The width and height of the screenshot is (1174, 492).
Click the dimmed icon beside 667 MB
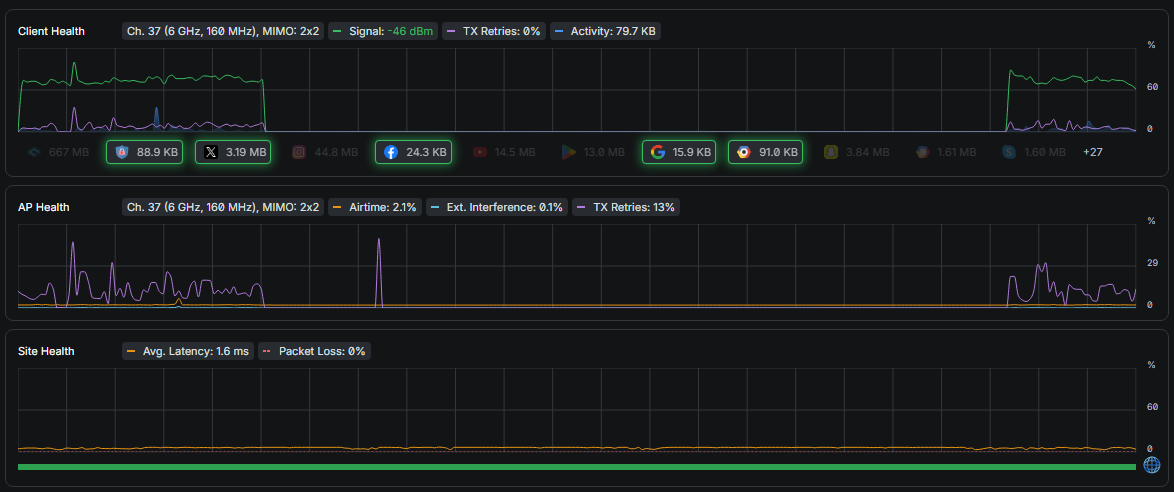34,152
